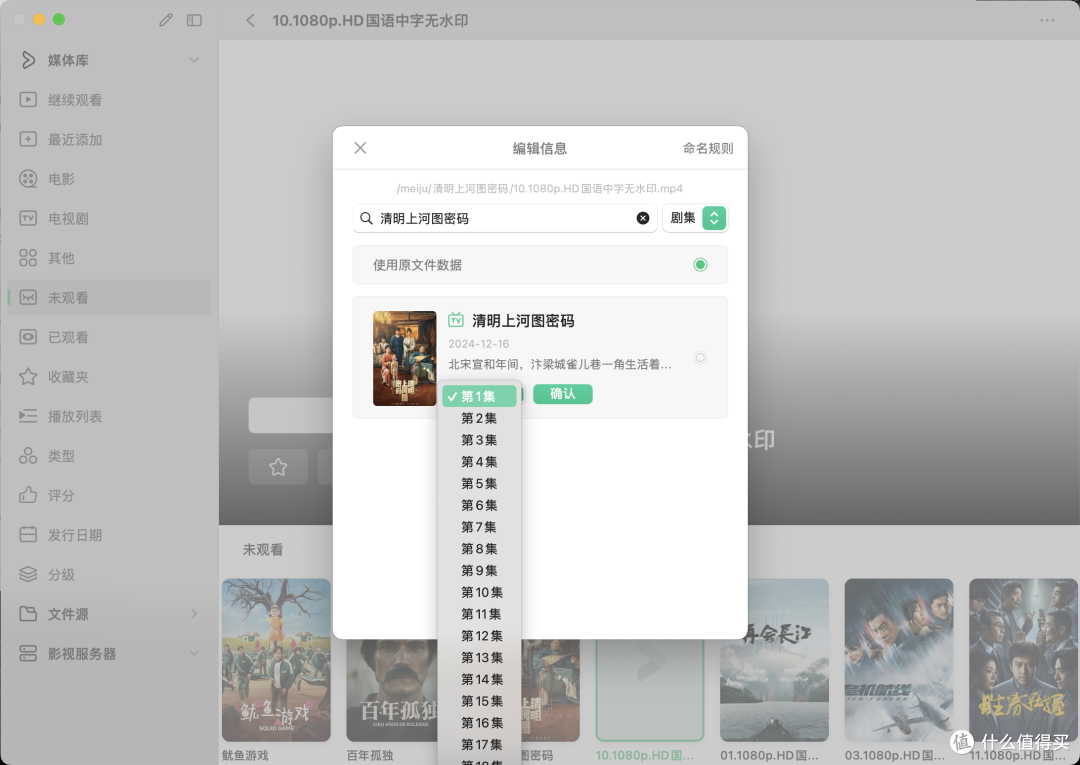1080x765 pixels.
Task: Click the 文件源 folder icon
Action: [28, 614]
